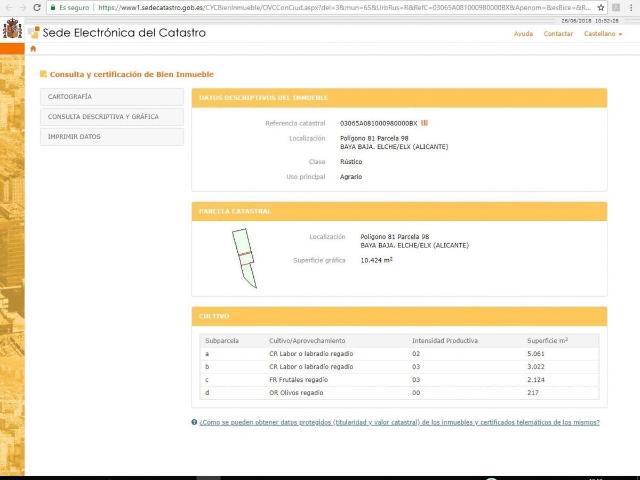
Task: Select the subparcela b row's CR Labor text
Action: tap(311, 367)
